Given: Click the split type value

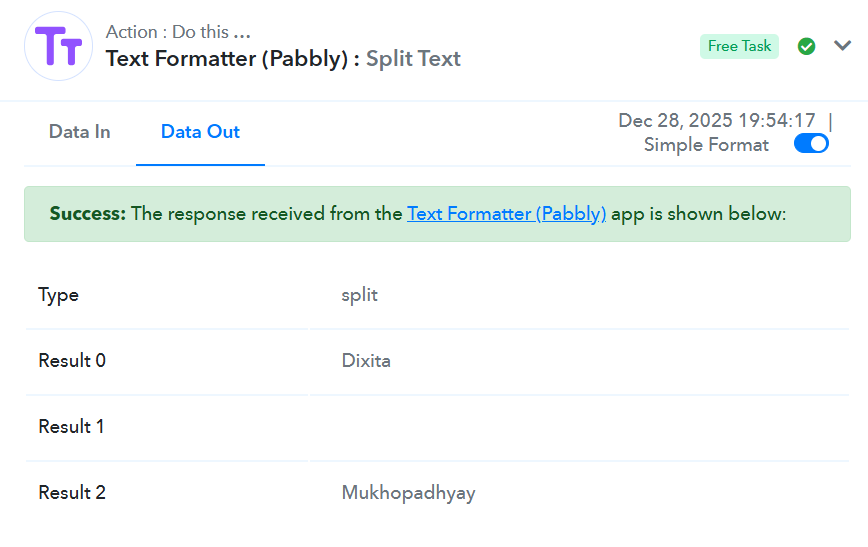Looking at the screenshot, I should click(x=360, y=295).
